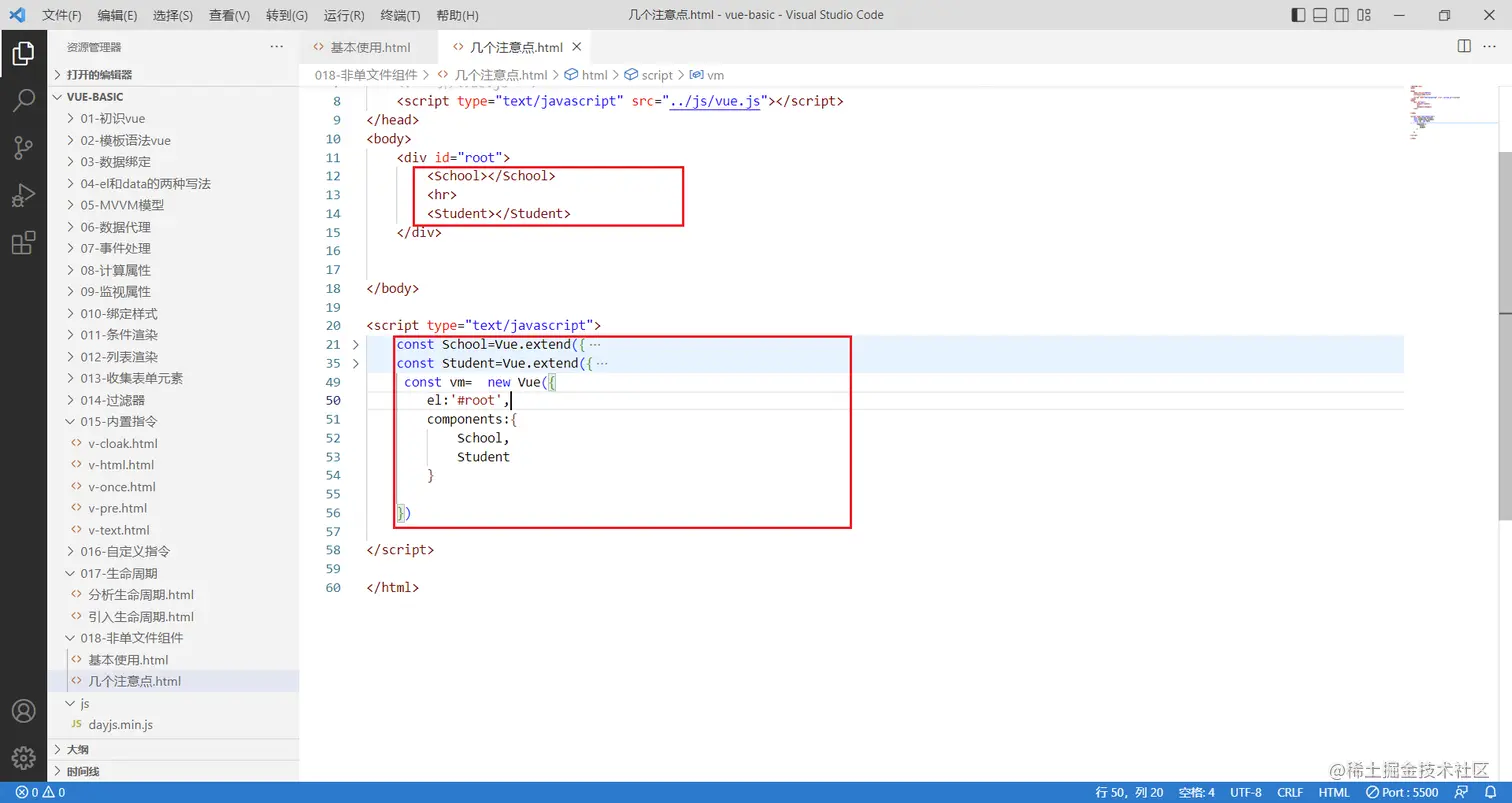Open Explorer panel more actions ellipsis
Screen dimensions: 1512x803
tap(277, 47)
